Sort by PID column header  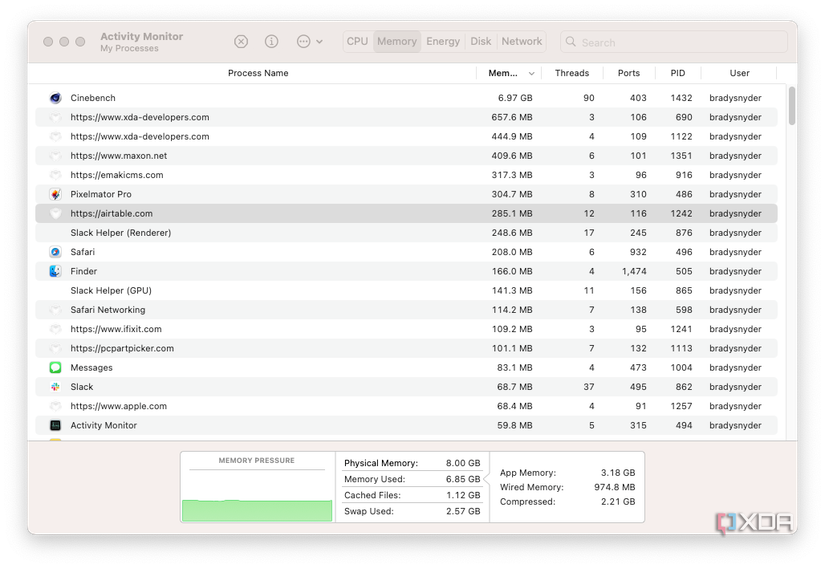tap(678, 73)
